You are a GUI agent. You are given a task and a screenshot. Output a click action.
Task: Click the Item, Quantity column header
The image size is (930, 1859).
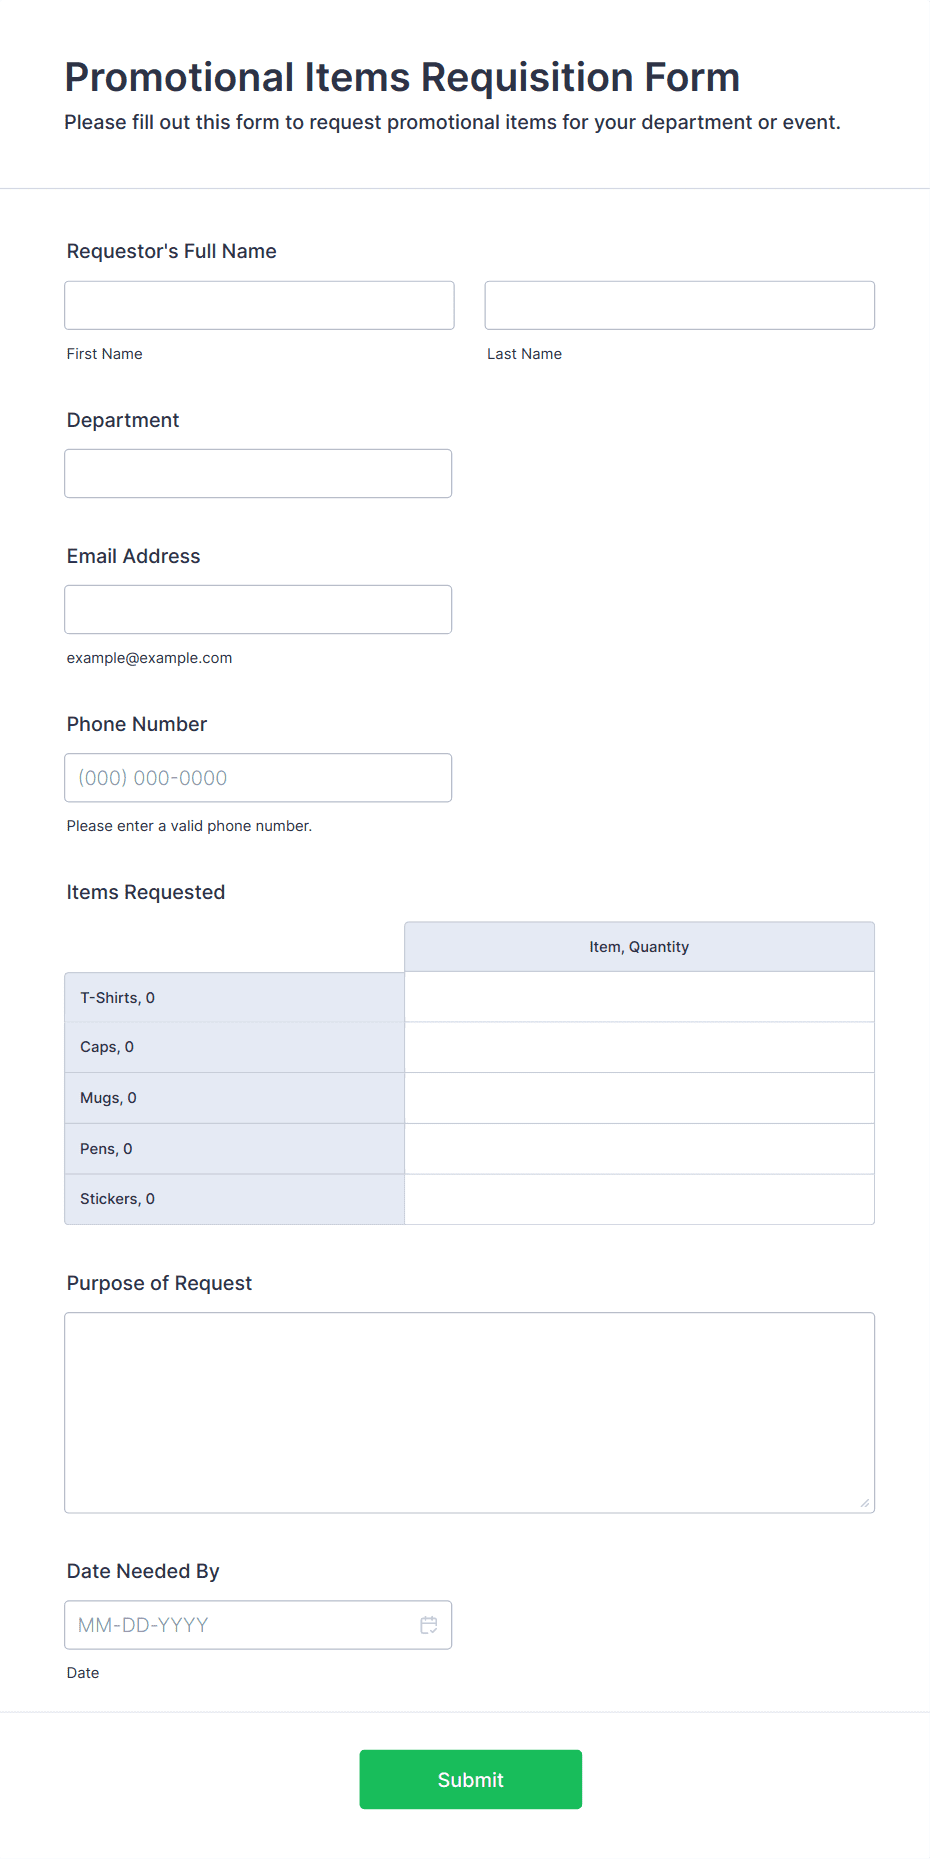coord(639,947)
